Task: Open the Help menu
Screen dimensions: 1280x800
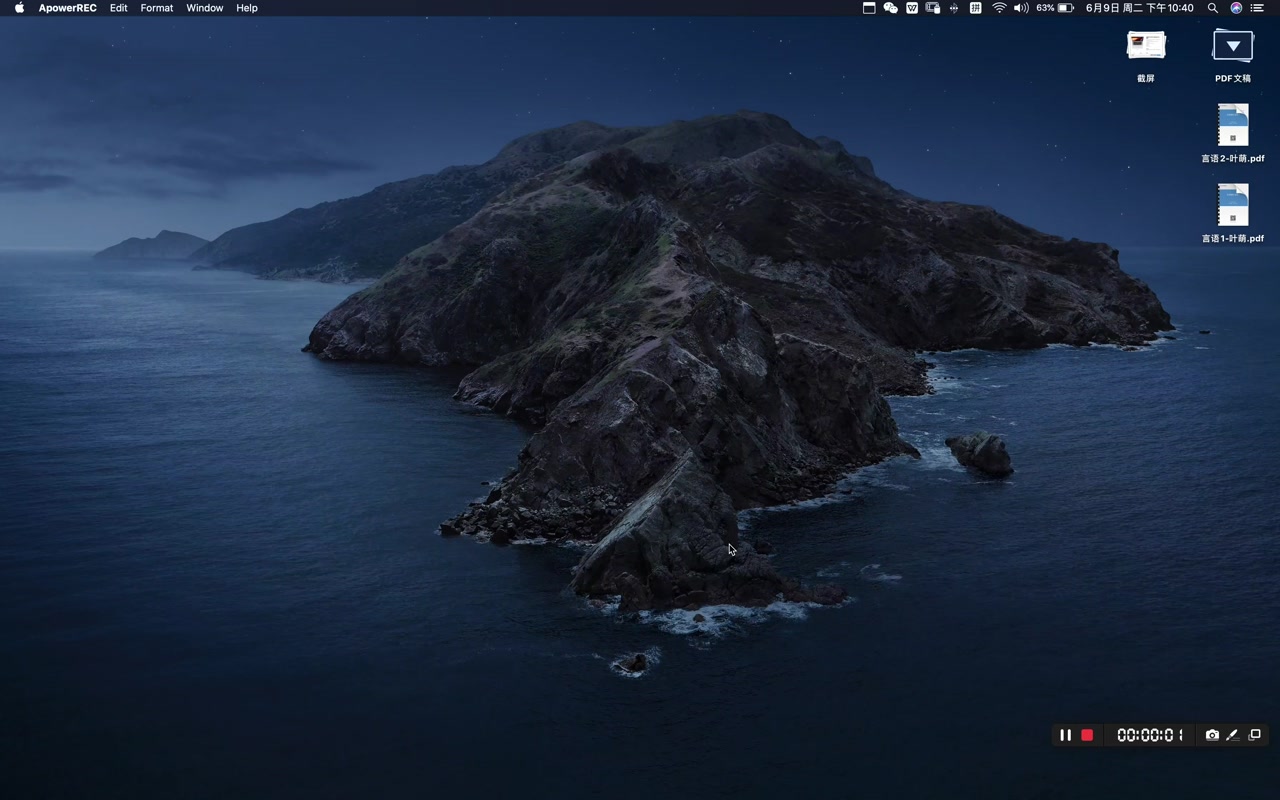Action: tap(246, 8)
